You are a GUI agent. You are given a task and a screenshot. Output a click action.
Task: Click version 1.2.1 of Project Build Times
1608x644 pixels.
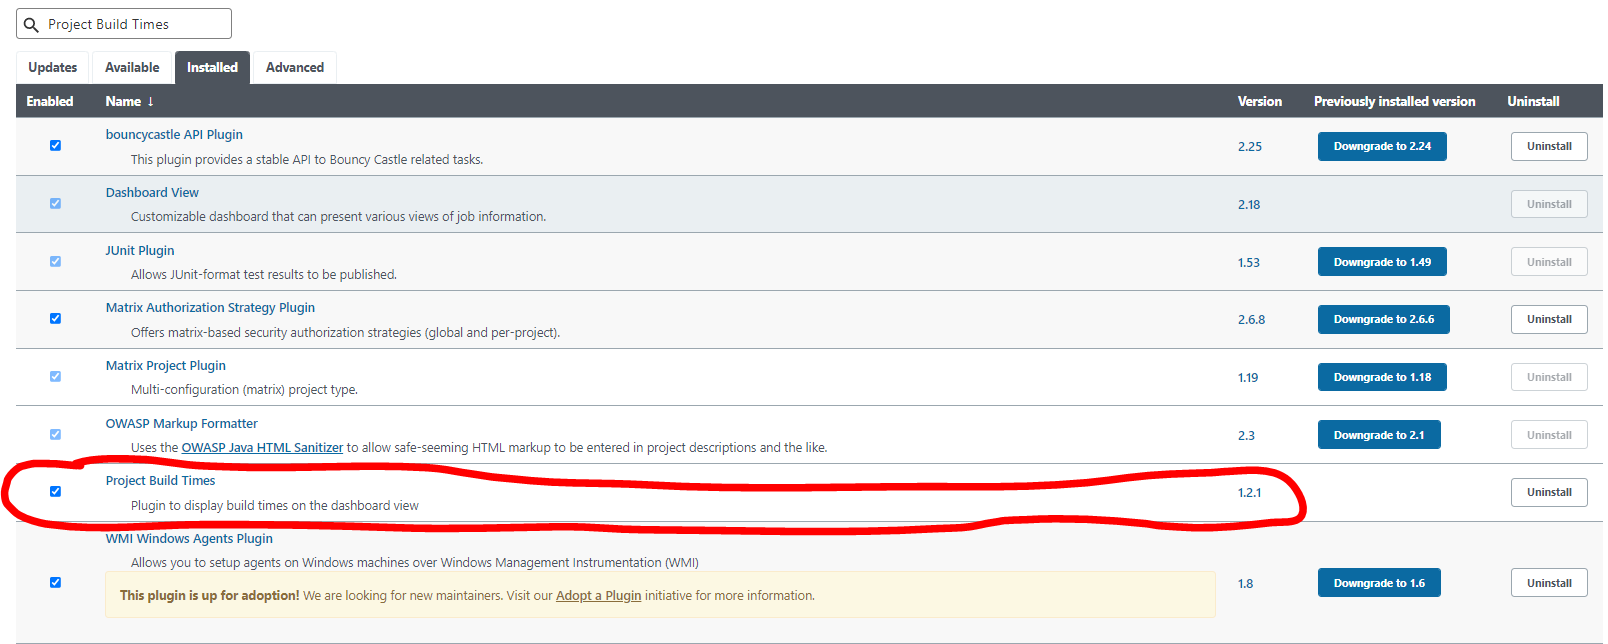point(1249,492)
